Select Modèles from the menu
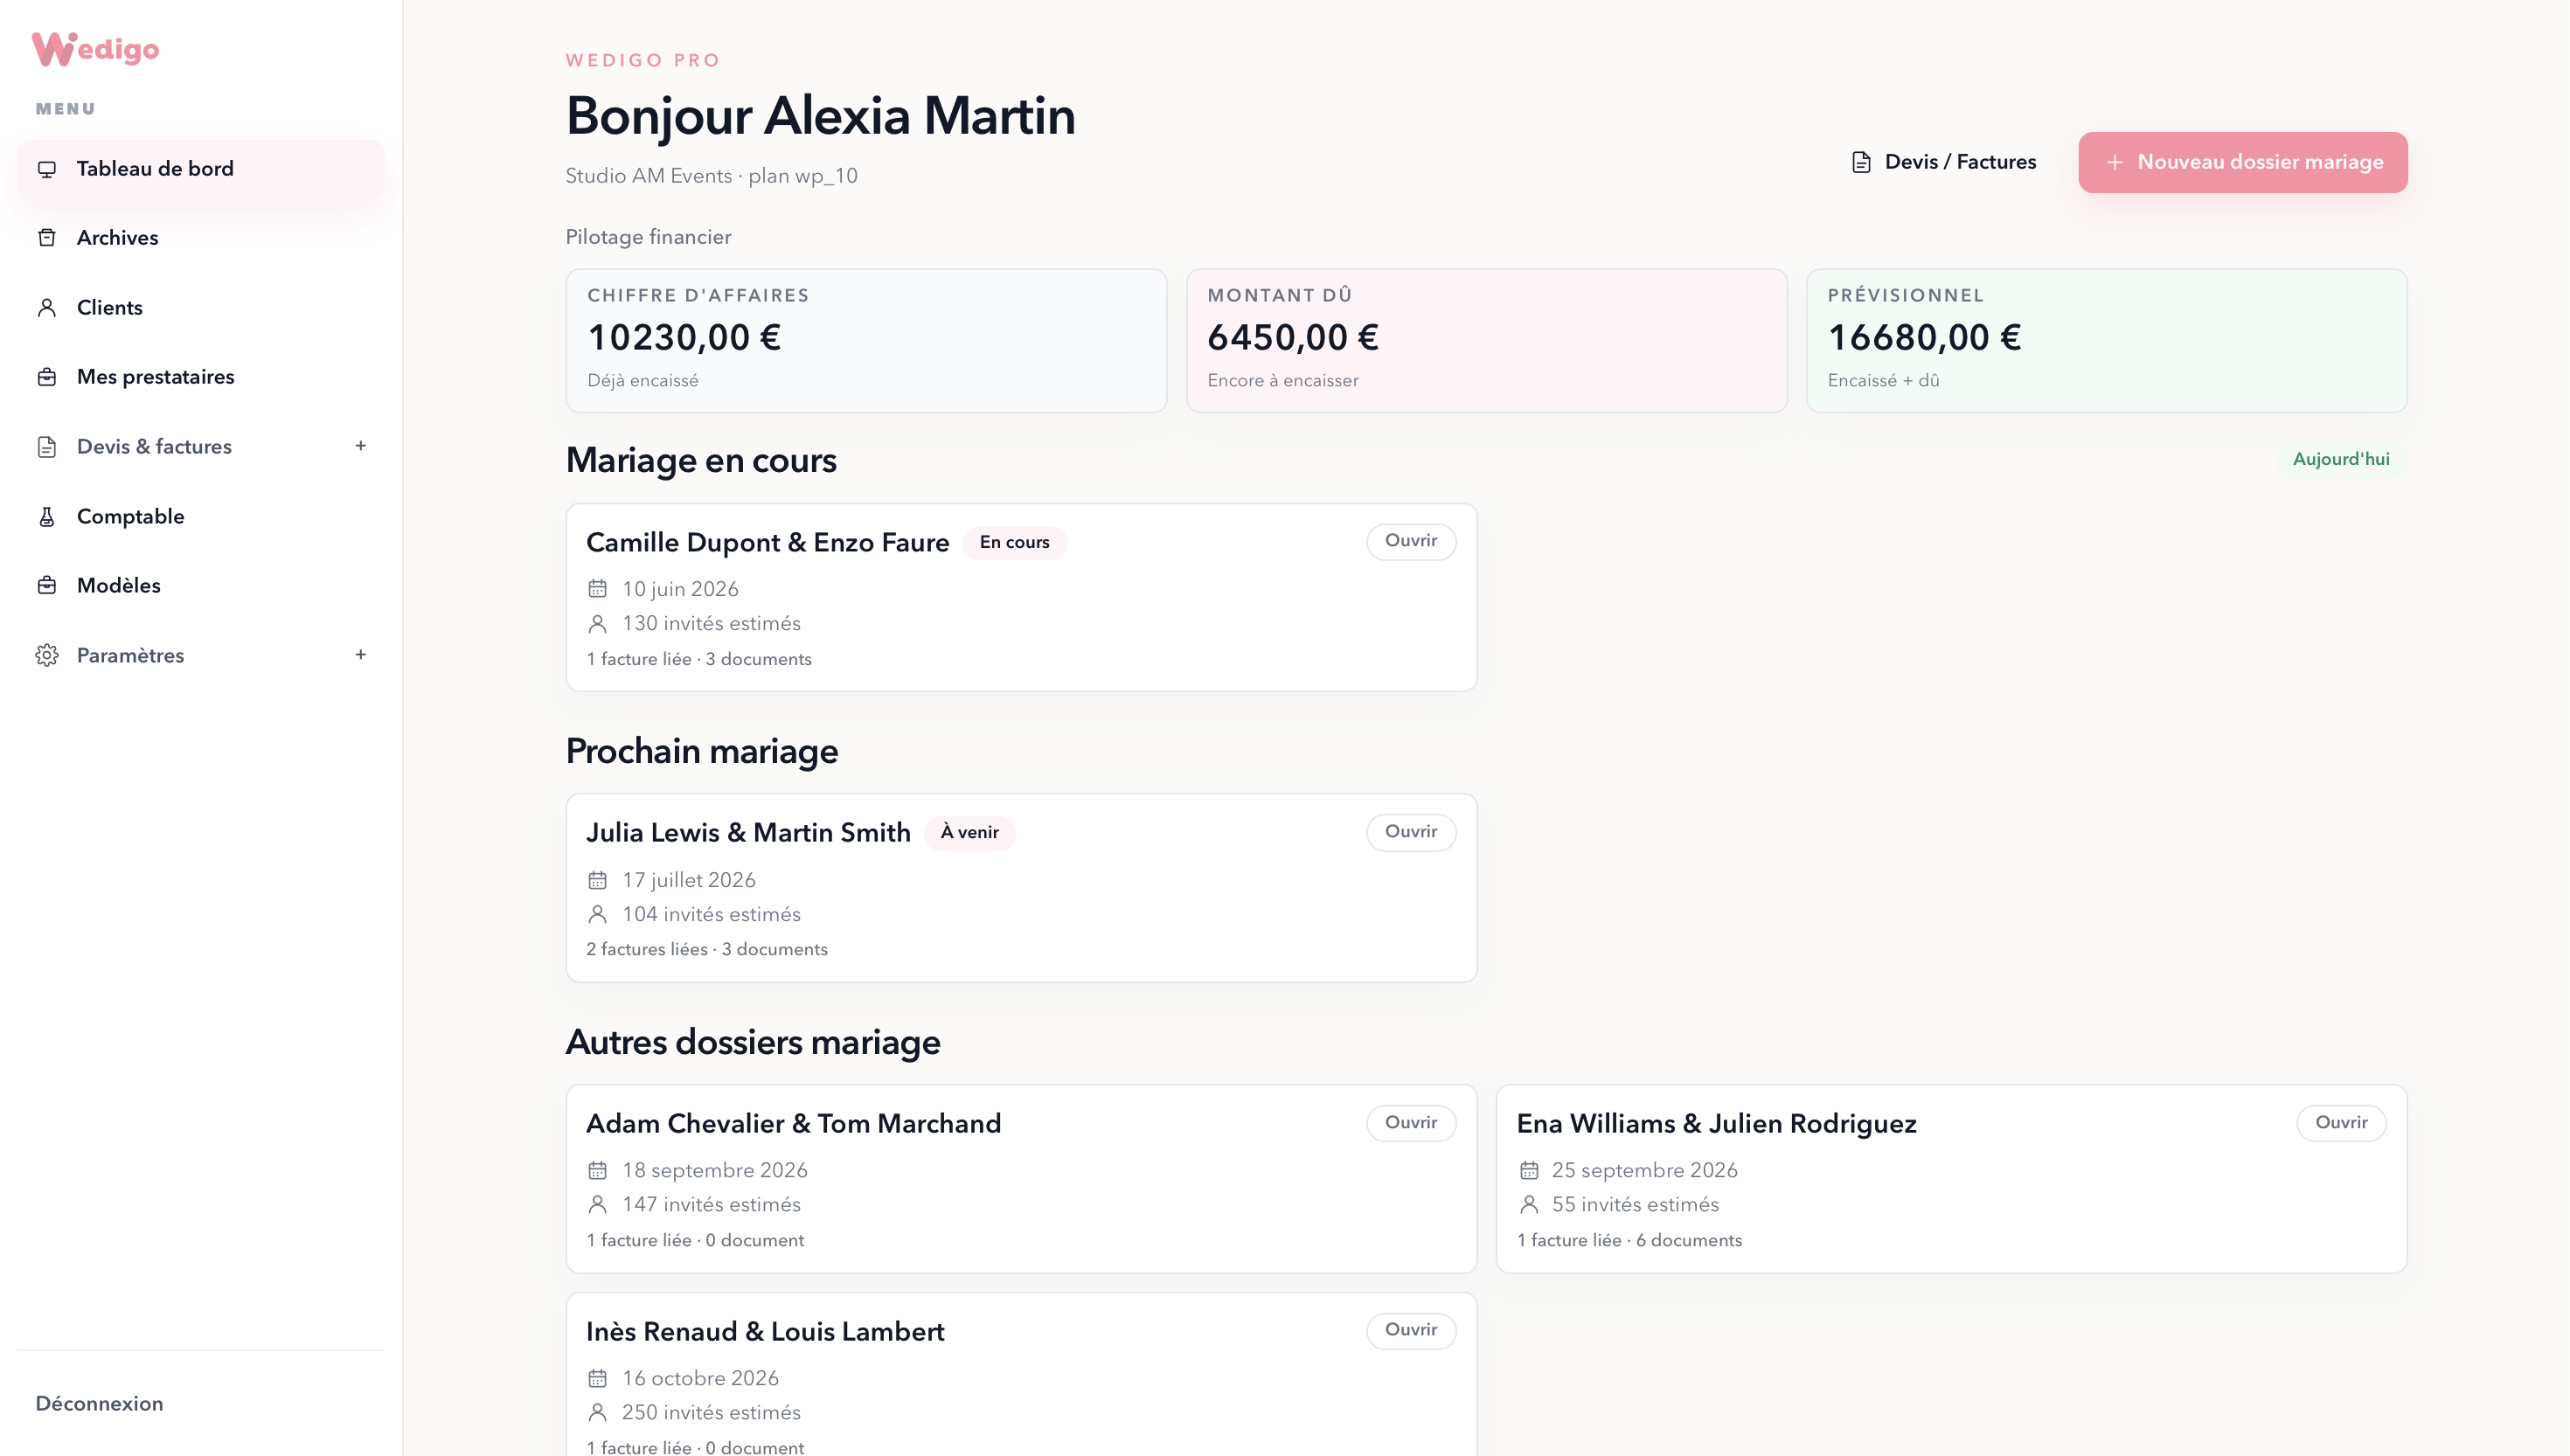2570x1456 pixels. [201, 586]
